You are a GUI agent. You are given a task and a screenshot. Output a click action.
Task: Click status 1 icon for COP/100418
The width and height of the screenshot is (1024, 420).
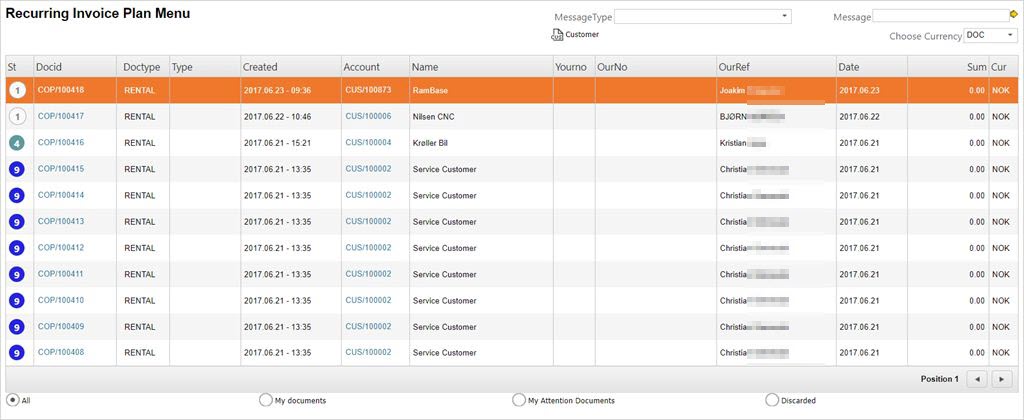(x=18, y=90)
